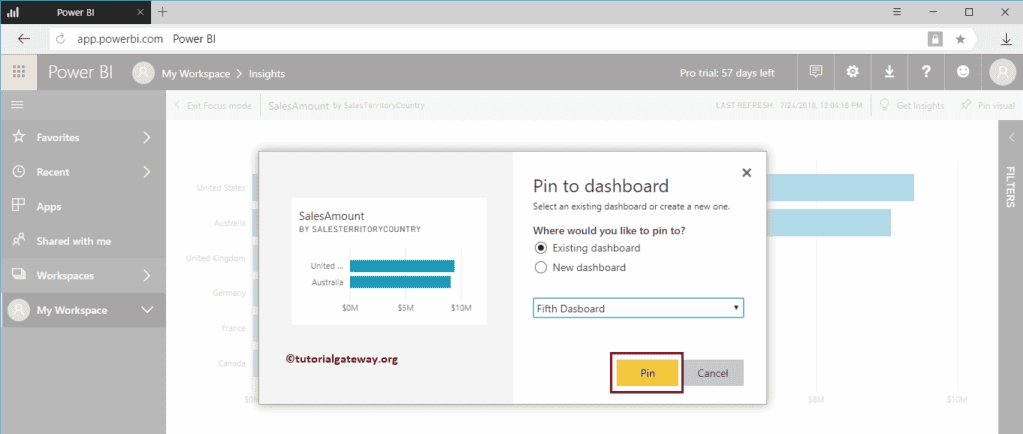Open the settings gear menu

[852, 72]
